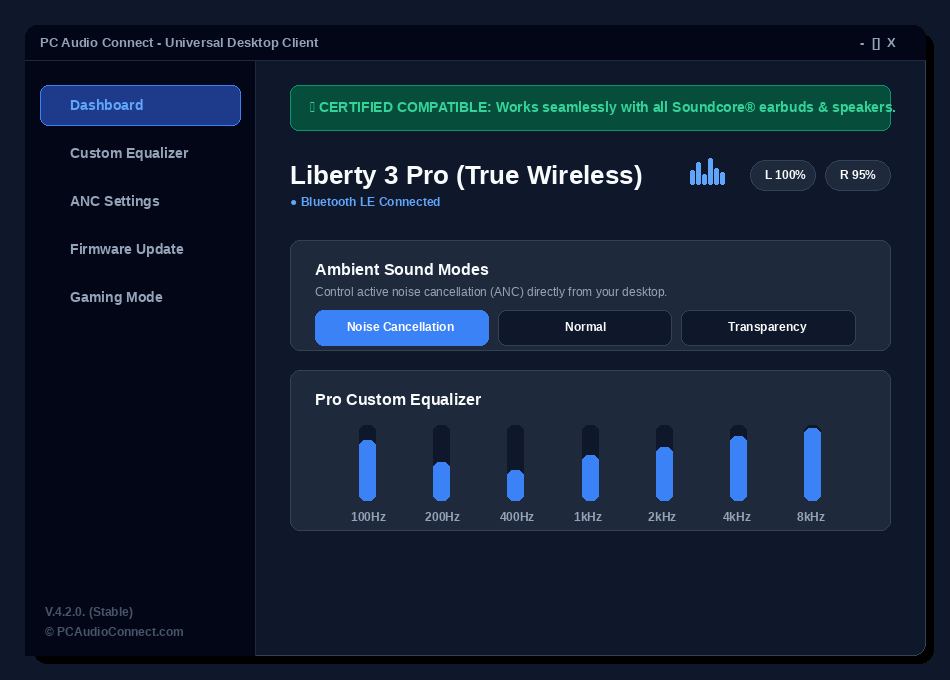Click the Bluetooth LE Connected status

coord(365,202)
